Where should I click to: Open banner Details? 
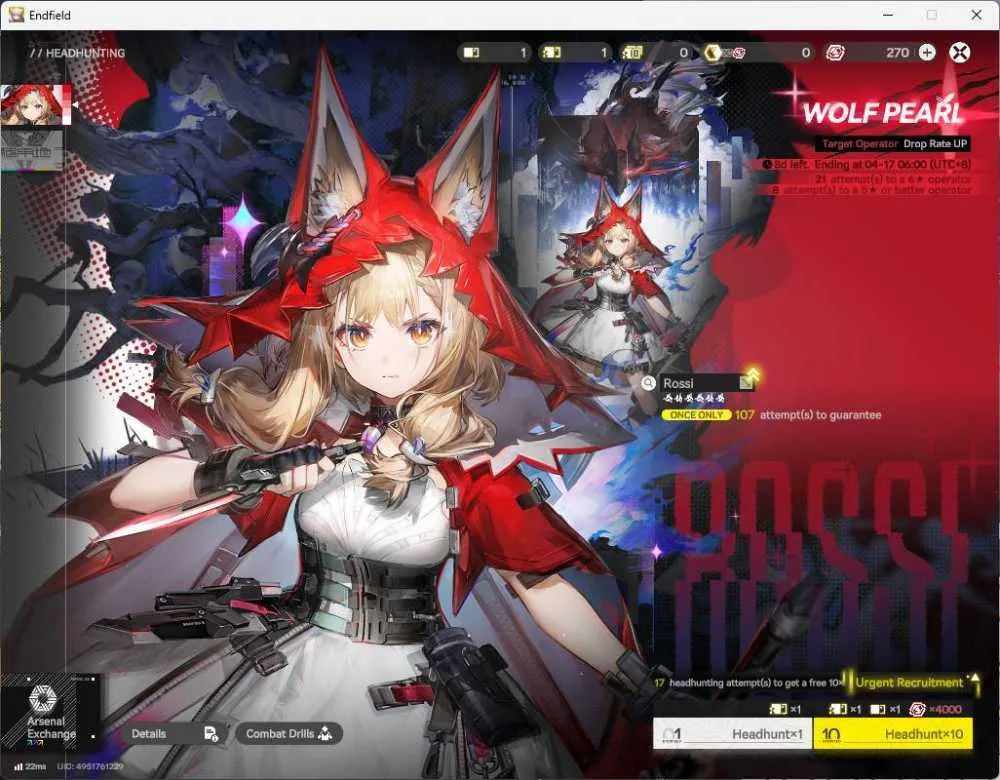(175, 733)
